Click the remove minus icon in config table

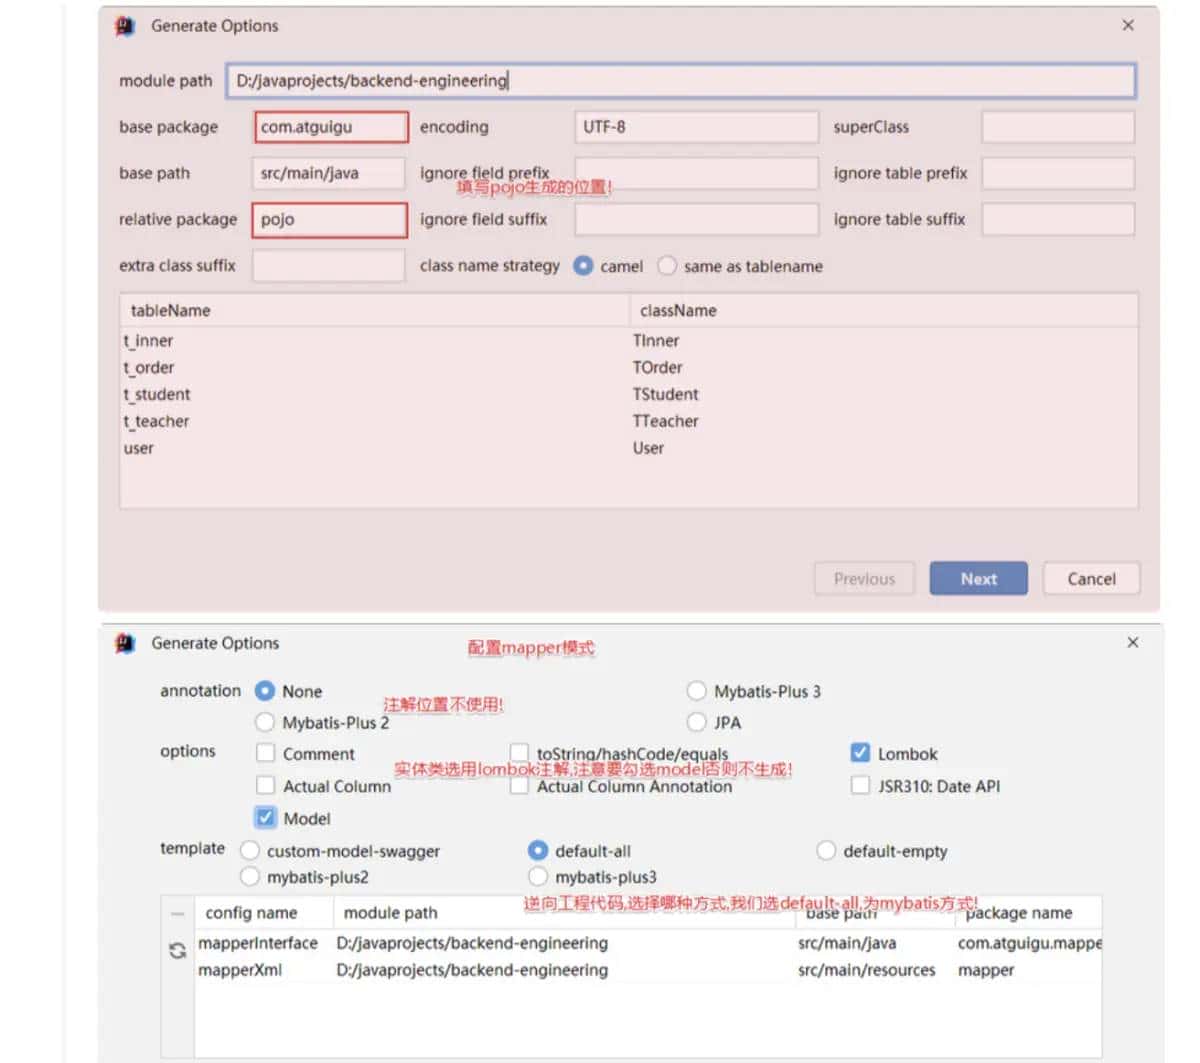coord(177,913)
